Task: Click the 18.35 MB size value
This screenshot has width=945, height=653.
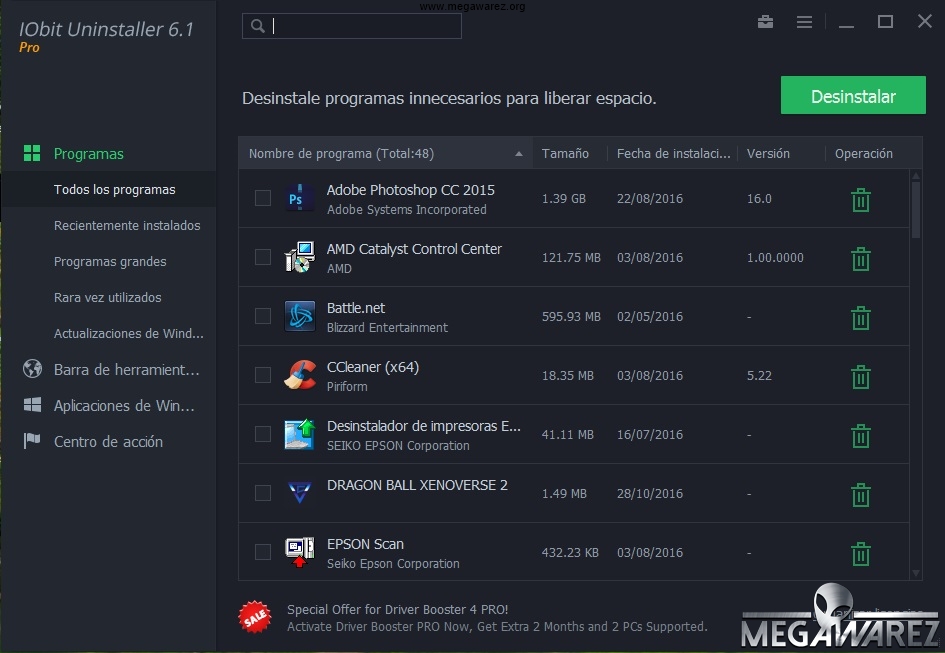Action: pos(568,376)
